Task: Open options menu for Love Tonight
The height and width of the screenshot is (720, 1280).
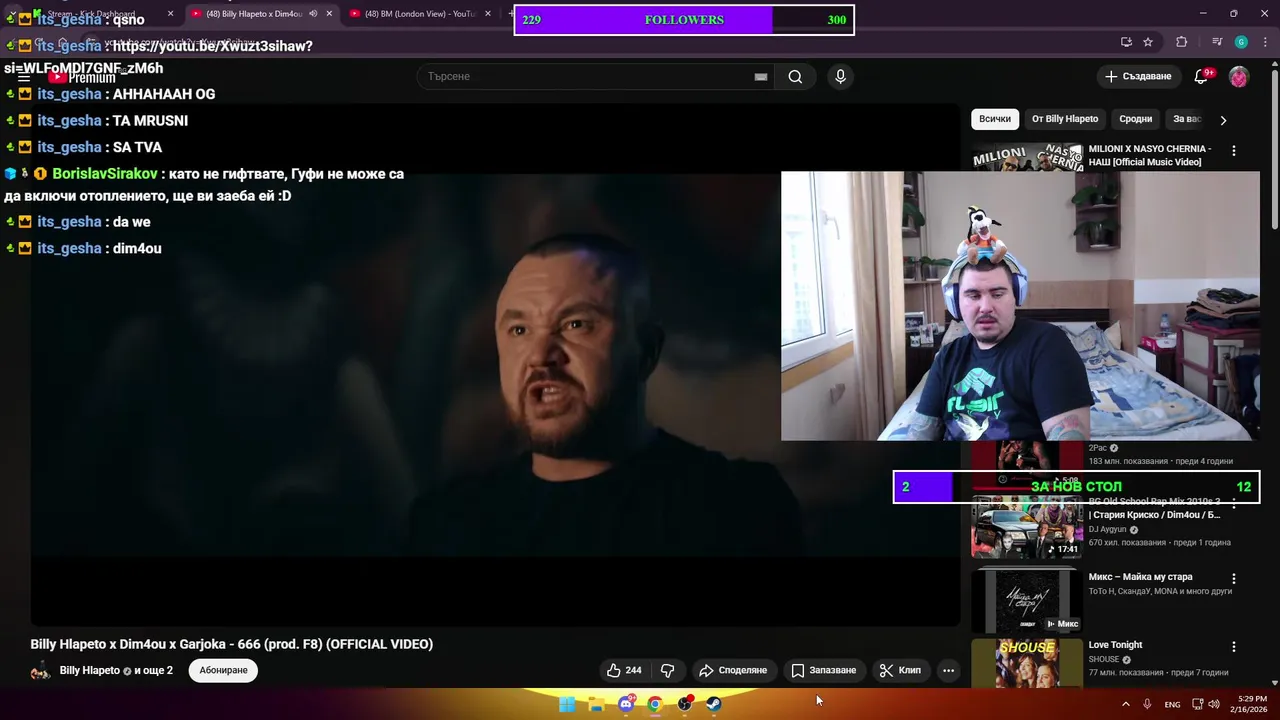Action: click(x=1233, y=647)
